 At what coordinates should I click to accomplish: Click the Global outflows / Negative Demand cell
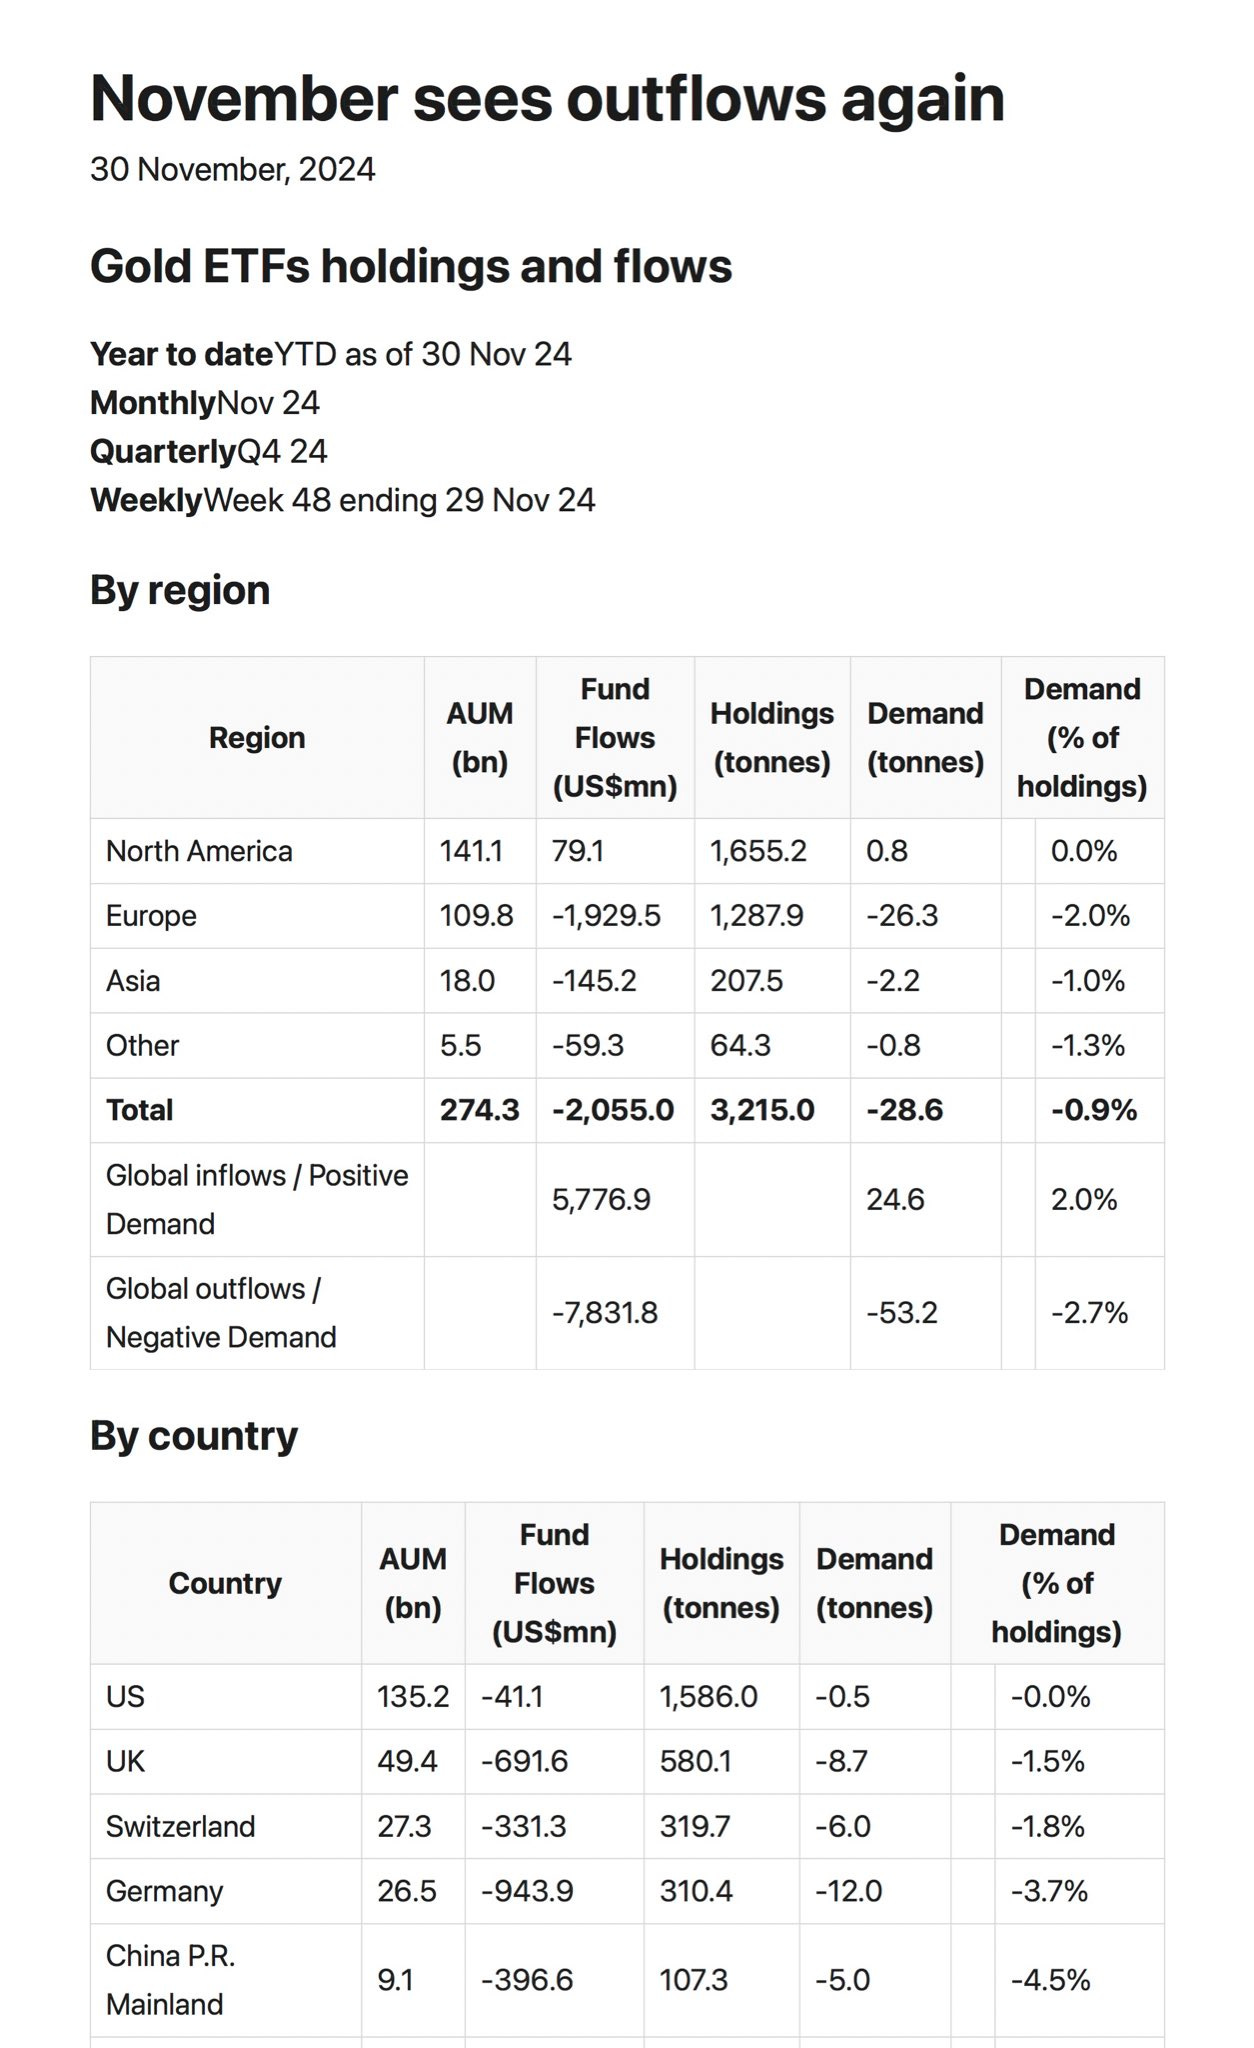[x=221, y=1313]
